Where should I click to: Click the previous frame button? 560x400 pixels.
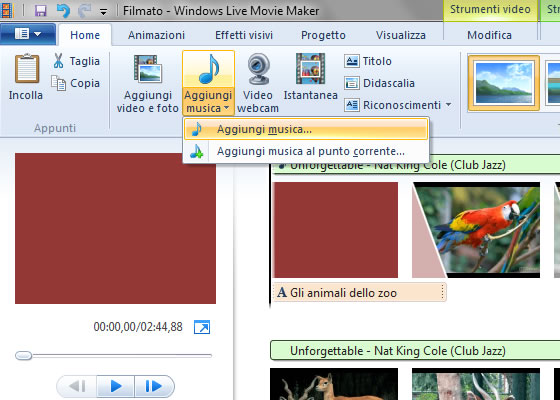pos(77,386)
